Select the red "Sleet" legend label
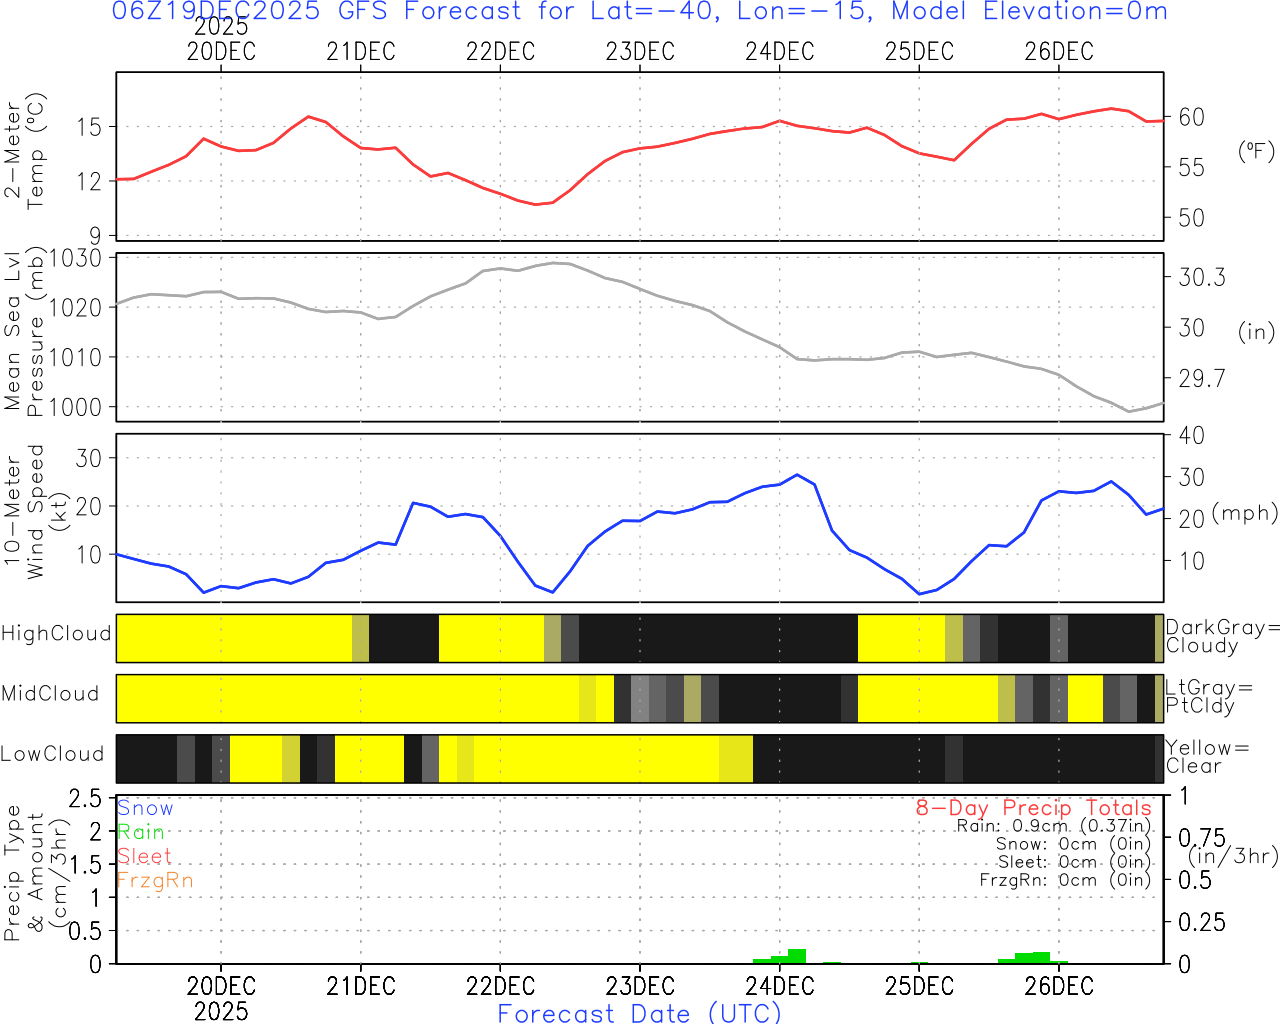This screenshot has width=1280, height=1024. [x=144, y=856]
